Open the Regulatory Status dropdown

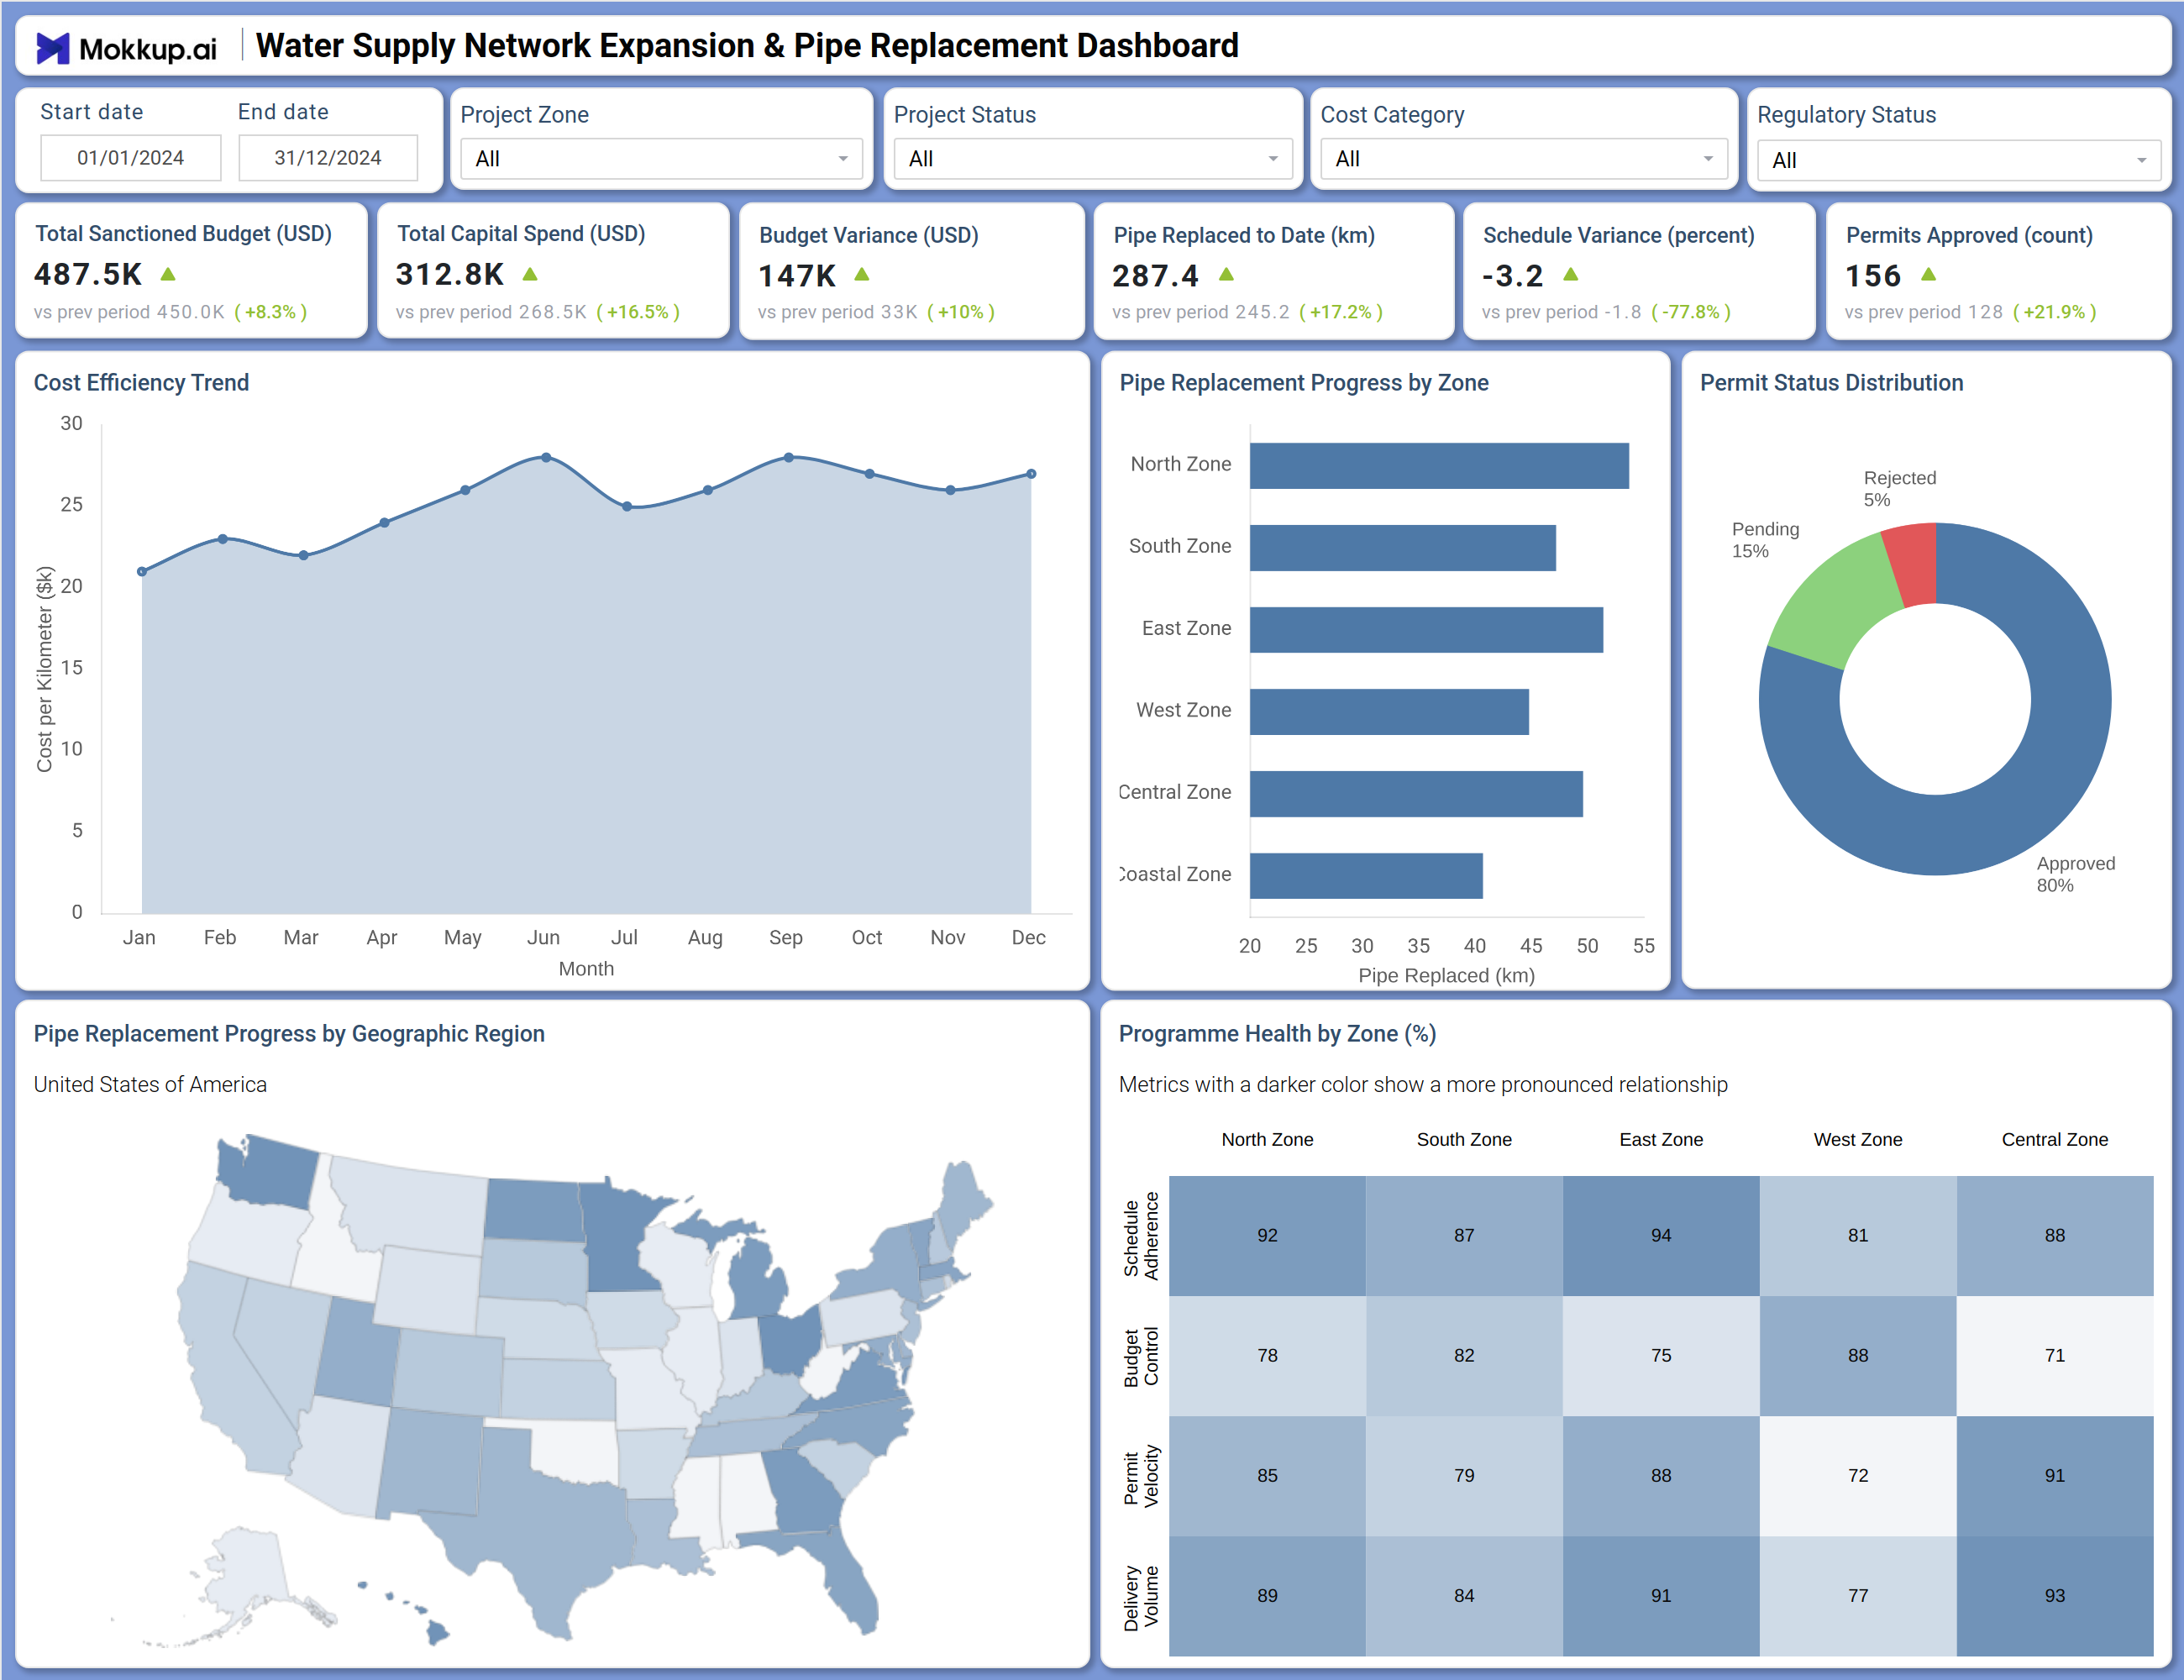tap(1958, 160)
